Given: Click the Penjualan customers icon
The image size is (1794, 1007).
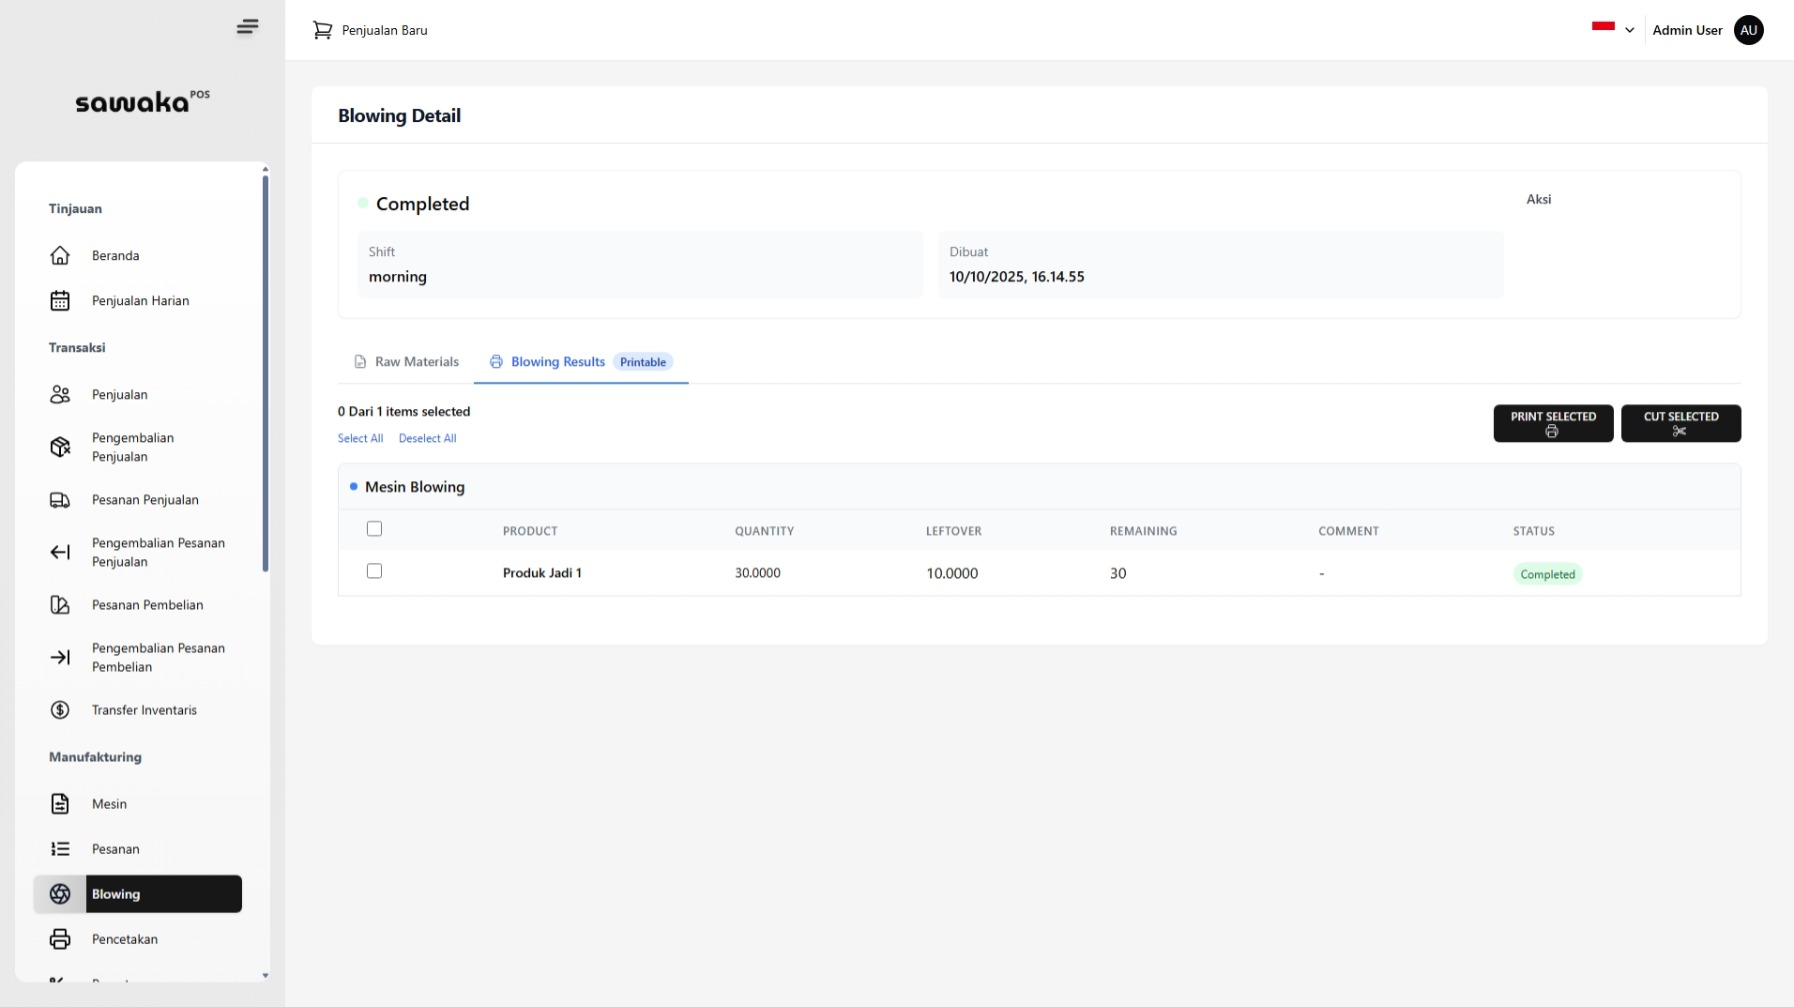Looking at the screenshot, I should [60, 394].
